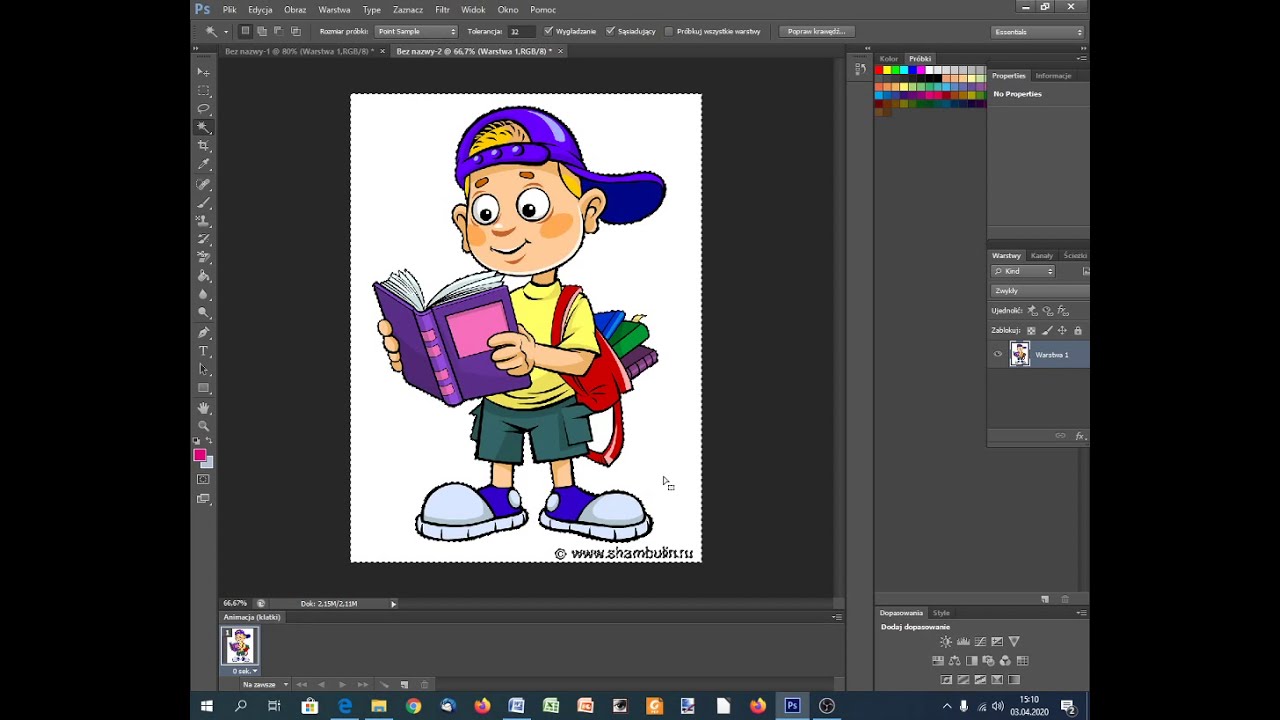Select the Blur tool
Image resolution: width=1280 pixels, height=720 pixels.
(x=203, y=295)
